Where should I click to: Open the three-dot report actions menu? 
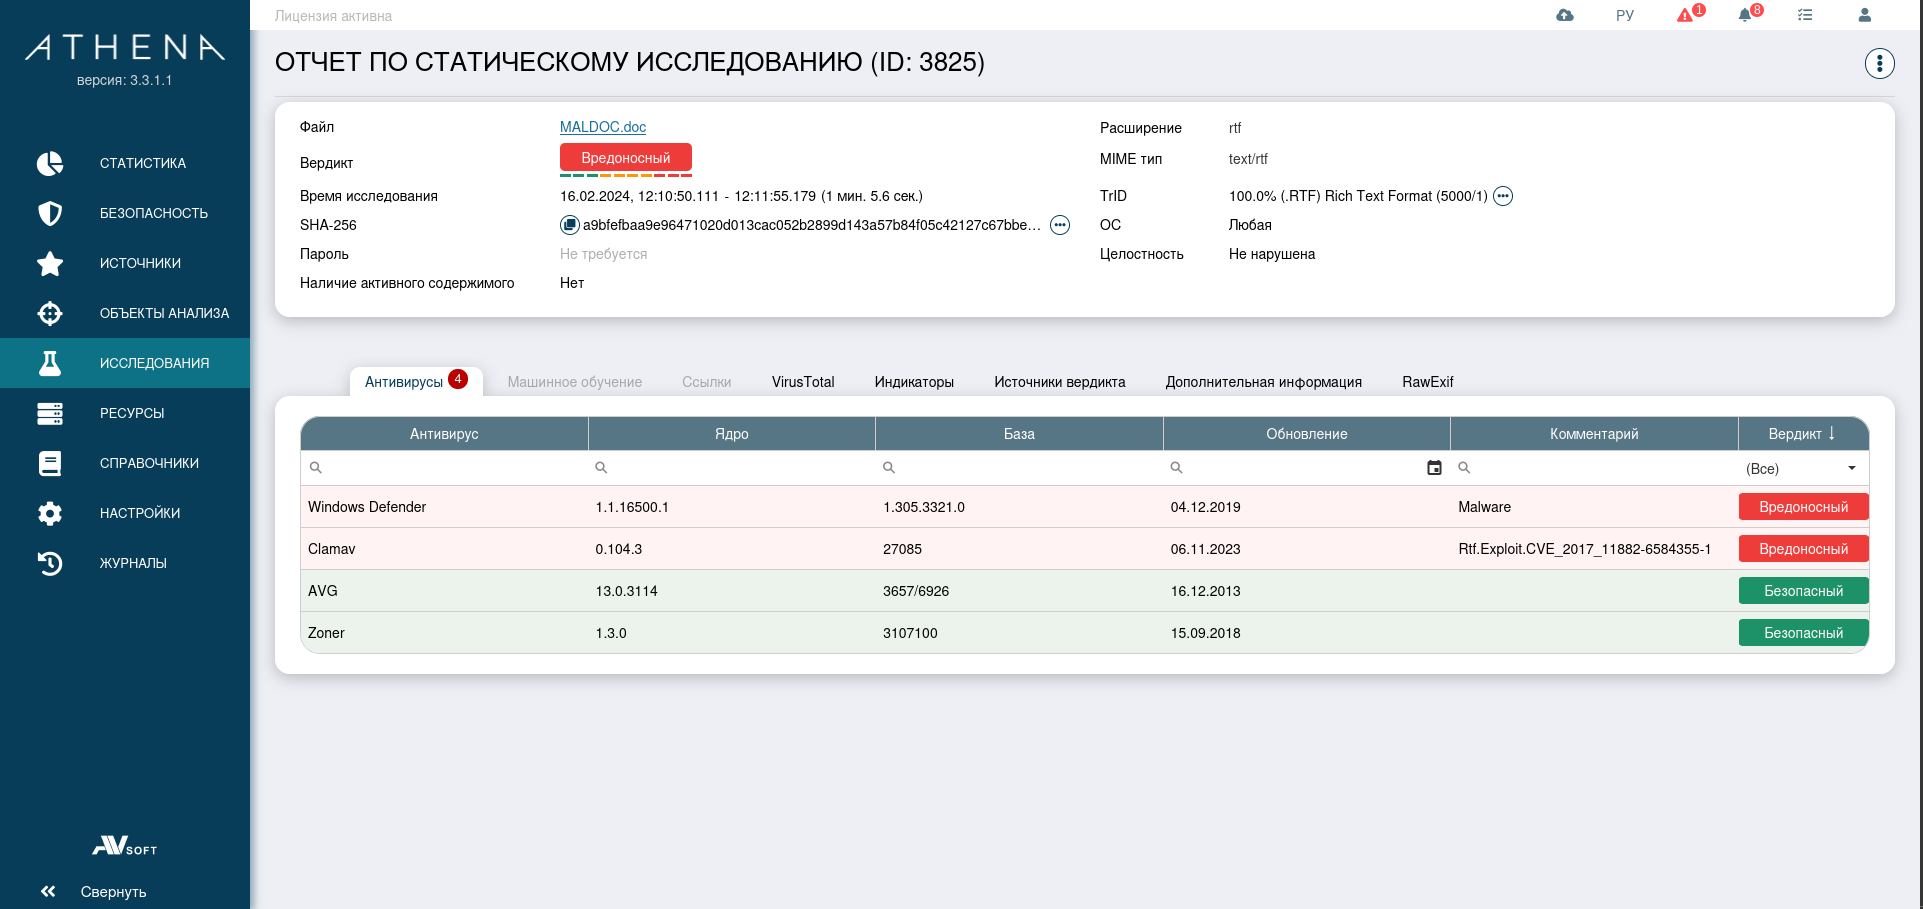1880,64
